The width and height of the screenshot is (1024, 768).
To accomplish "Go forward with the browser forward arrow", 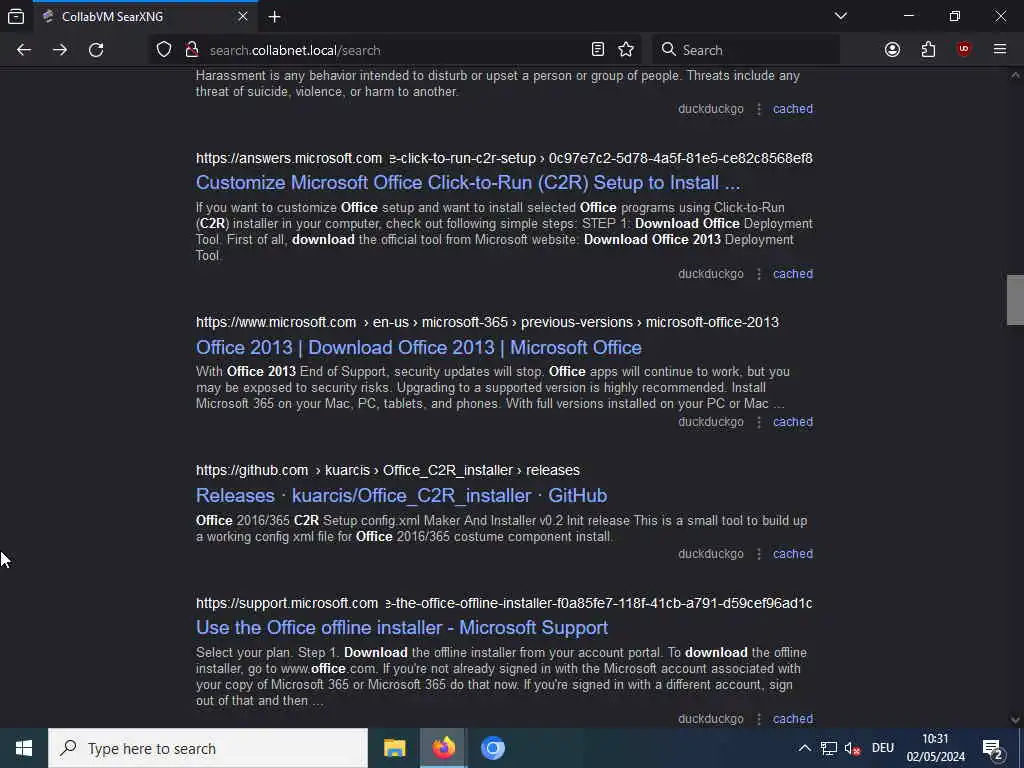I will tap(60, 50).
